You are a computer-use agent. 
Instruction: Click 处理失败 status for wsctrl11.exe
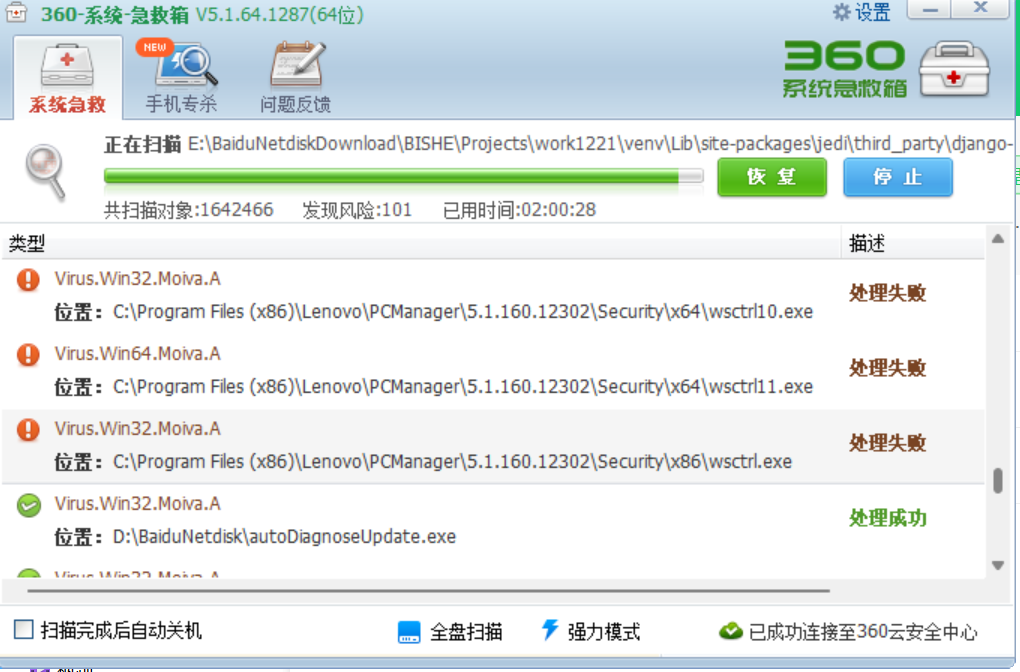tap(887, 368)
